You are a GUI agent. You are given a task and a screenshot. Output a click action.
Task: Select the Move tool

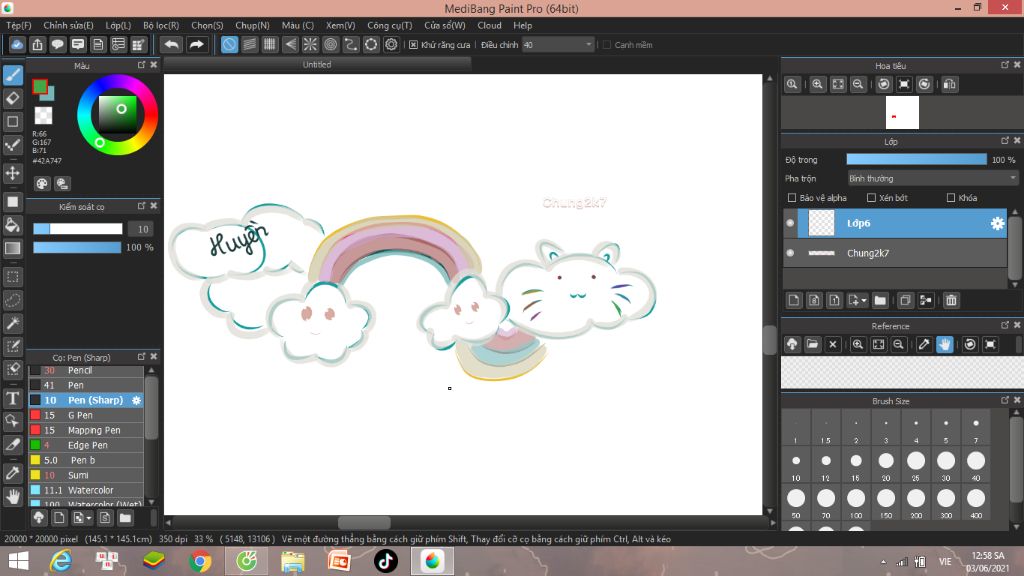click(x=13, y=172)
